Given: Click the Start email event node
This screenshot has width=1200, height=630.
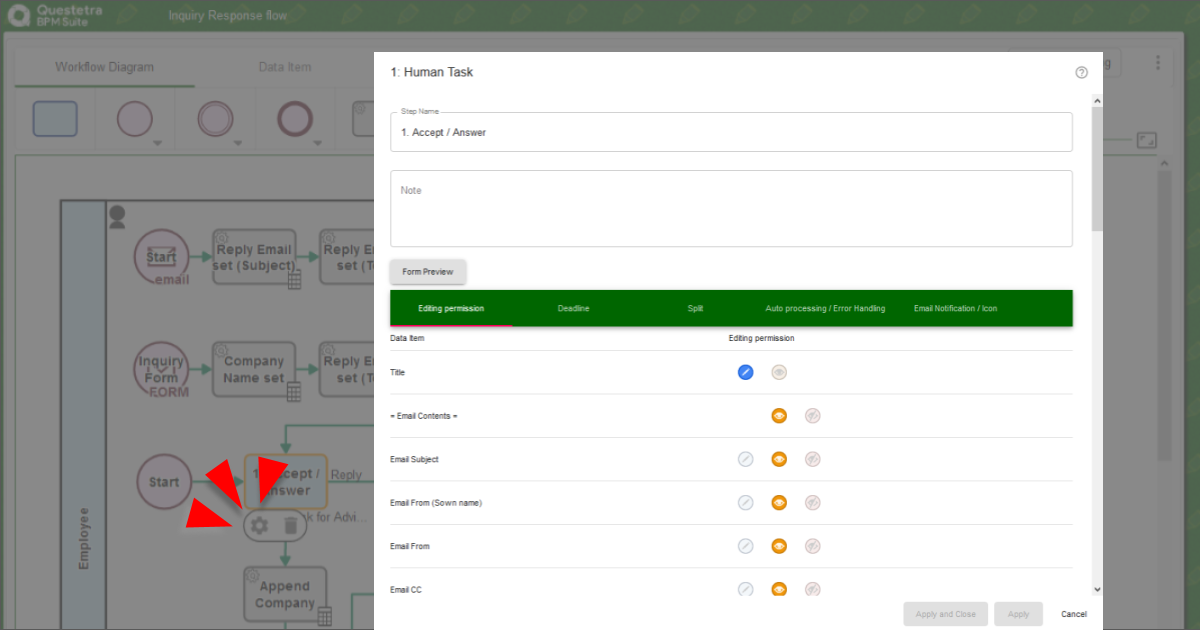Looking at the screenshot, I should pos(161,257).
